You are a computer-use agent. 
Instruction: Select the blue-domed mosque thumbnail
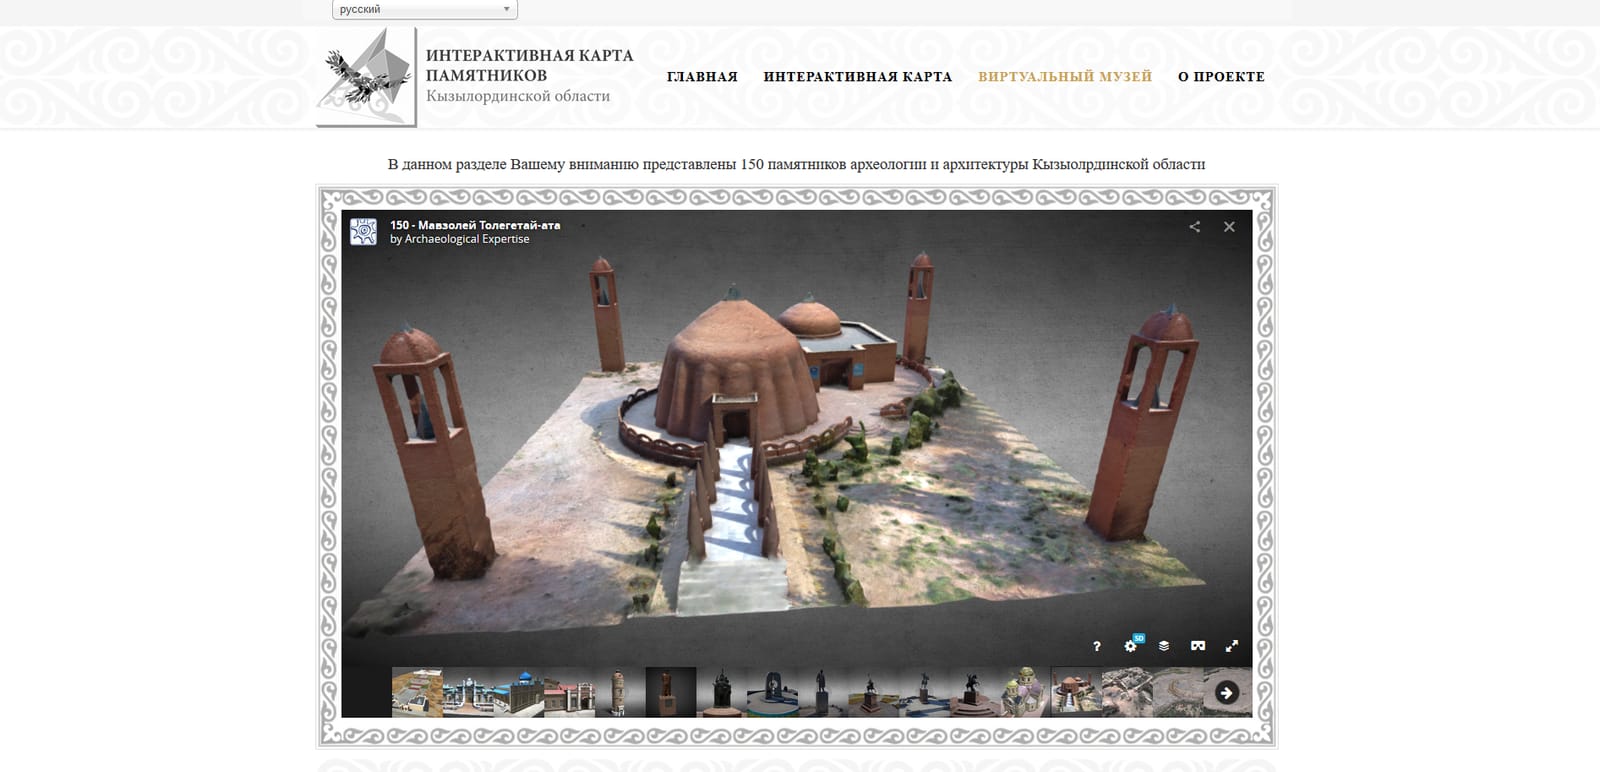click(519, 692)
